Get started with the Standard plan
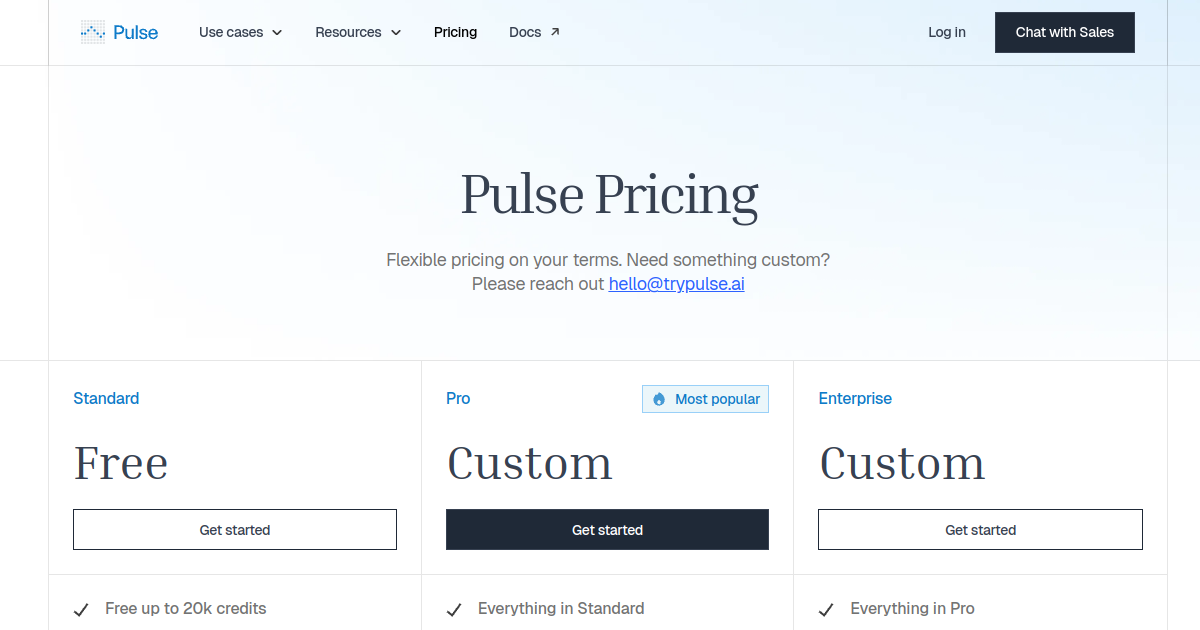 [x=235, y=529]
